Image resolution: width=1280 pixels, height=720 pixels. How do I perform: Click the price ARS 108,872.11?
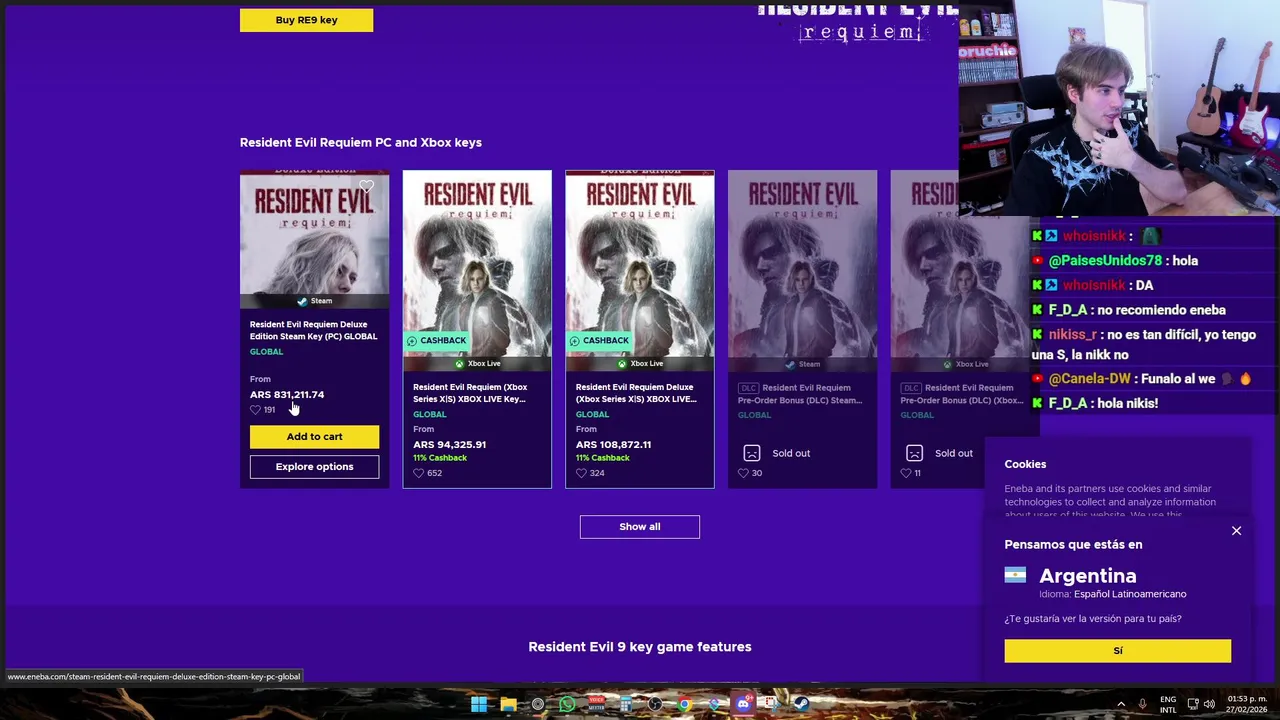613,445
